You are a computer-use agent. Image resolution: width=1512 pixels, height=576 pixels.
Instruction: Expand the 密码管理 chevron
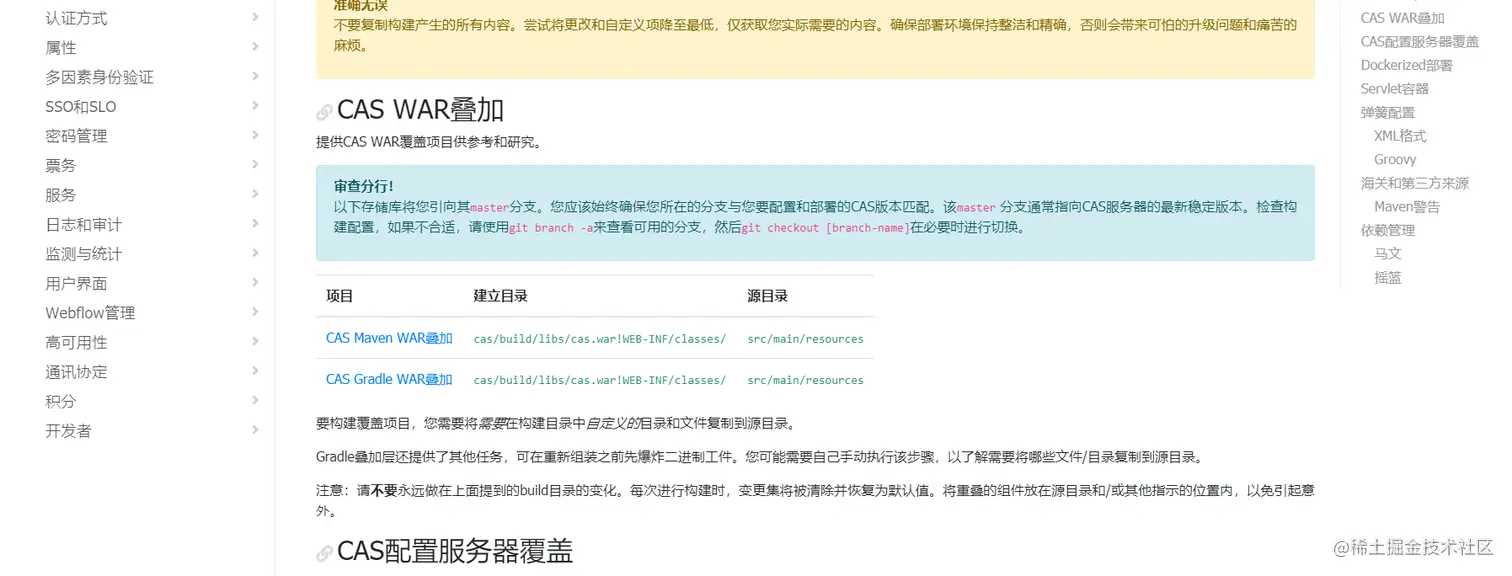pos(256,135)
